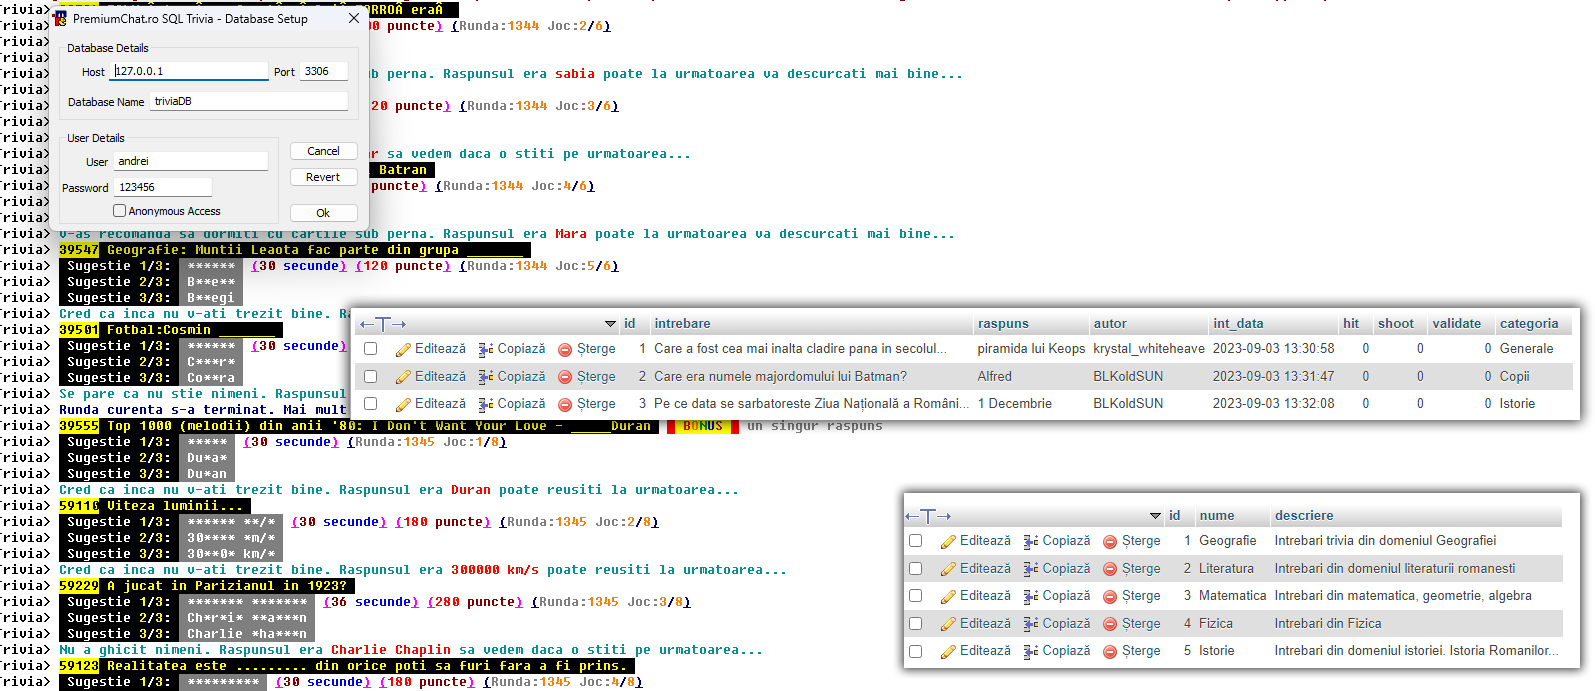Focus the Host field with 127.0.0.1
Screen dimensions: 1595x691
click(x=189, y=71)
